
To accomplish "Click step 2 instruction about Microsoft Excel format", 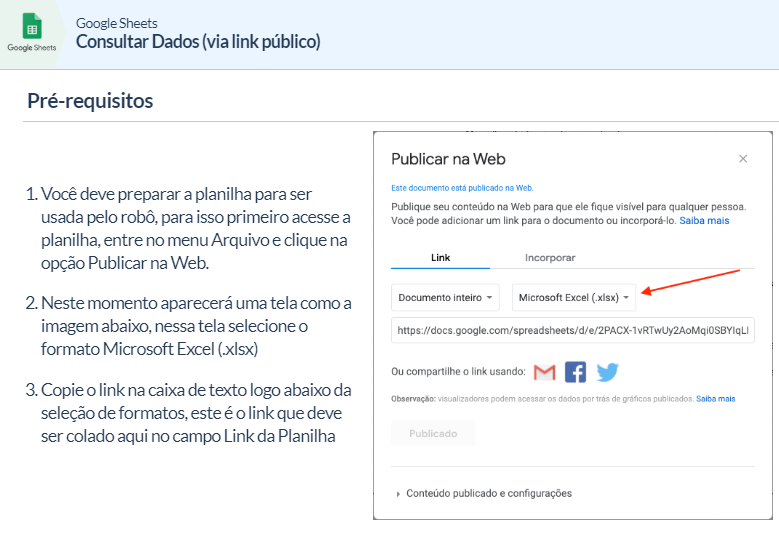I will click(x=189, y=326).
